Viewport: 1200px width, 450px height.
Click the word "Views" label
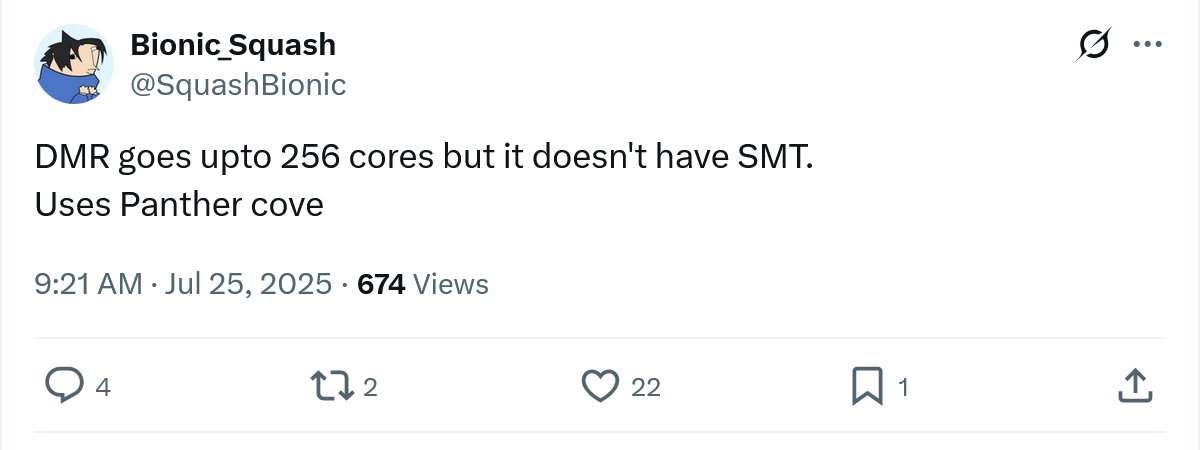coord(450,284)
